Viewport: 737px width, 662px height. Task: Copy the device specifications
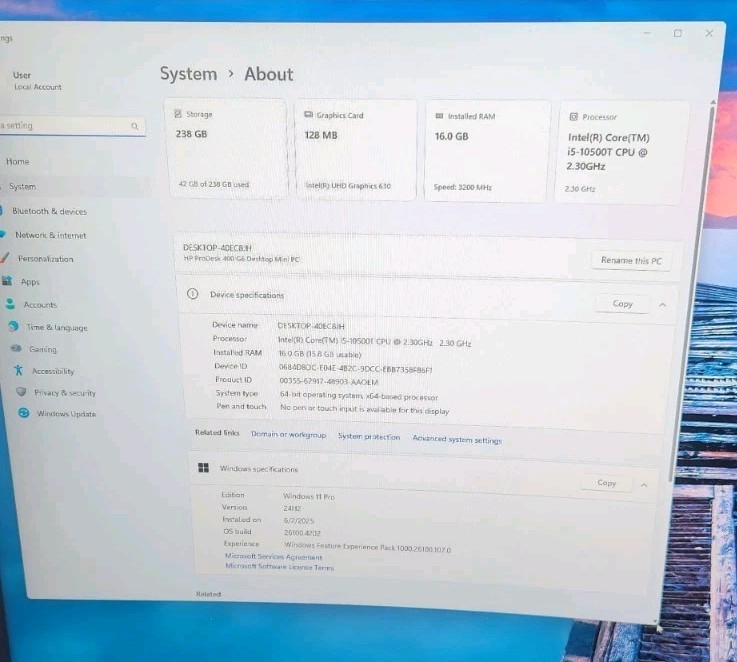point(622,304)
